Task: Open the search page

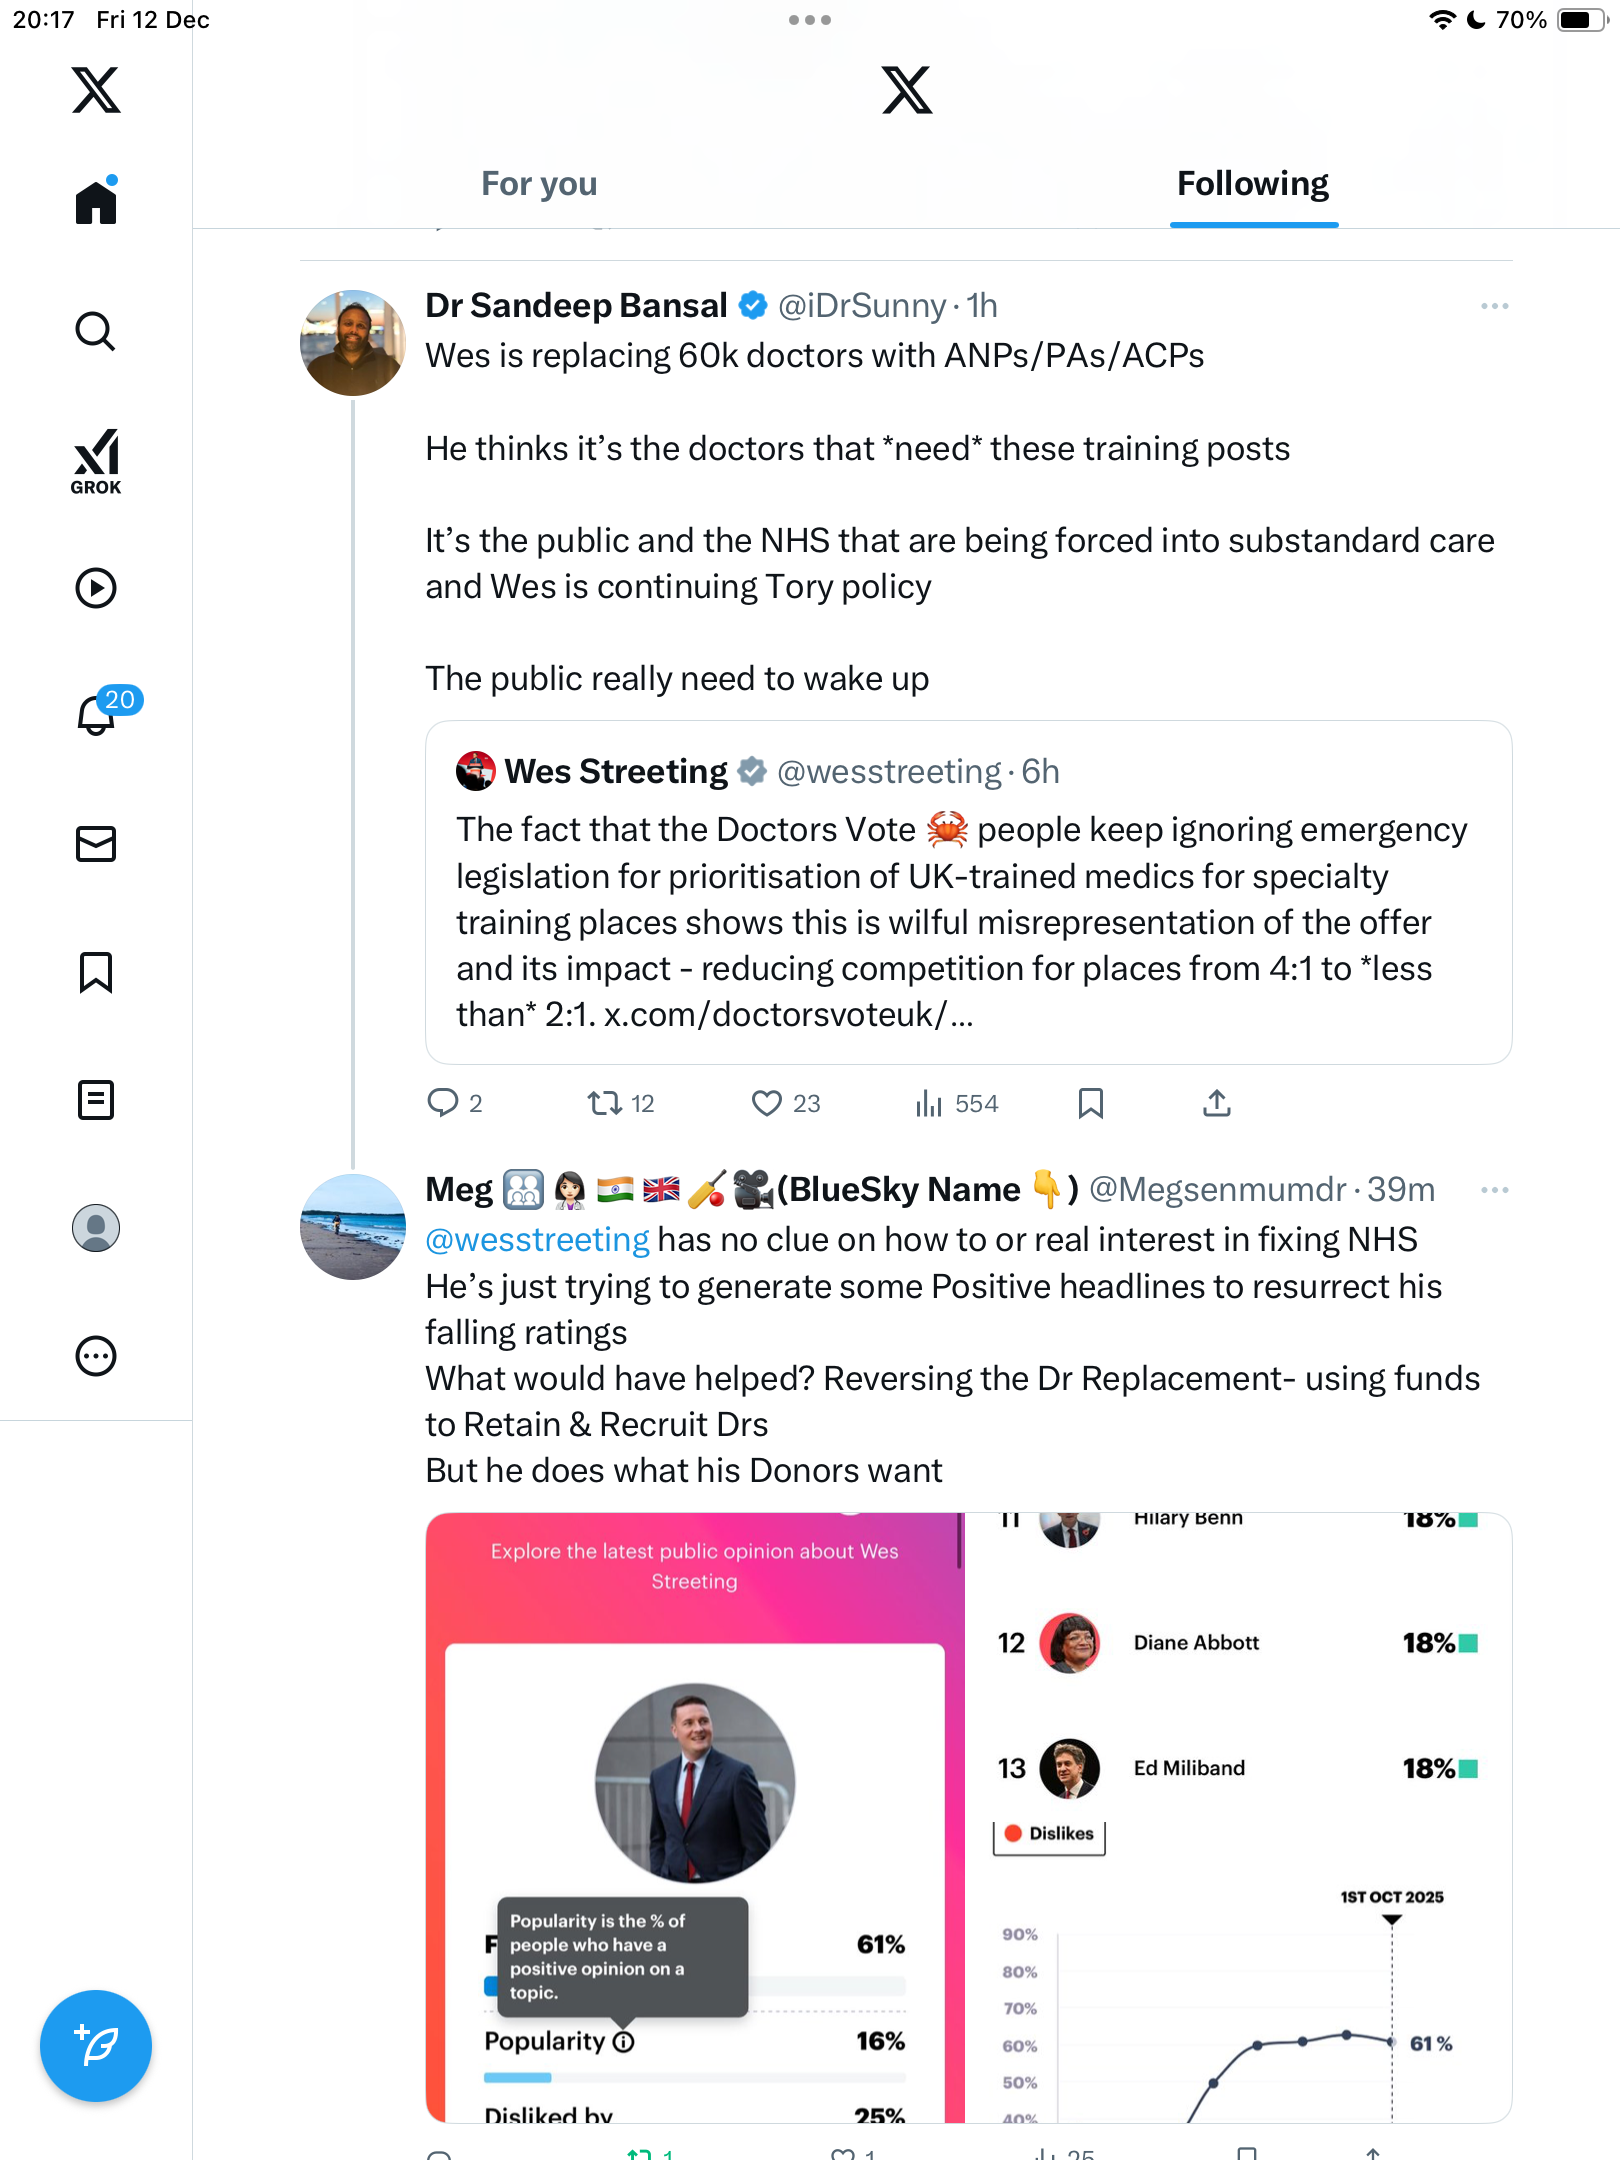Action: click(x=96, y=331)
